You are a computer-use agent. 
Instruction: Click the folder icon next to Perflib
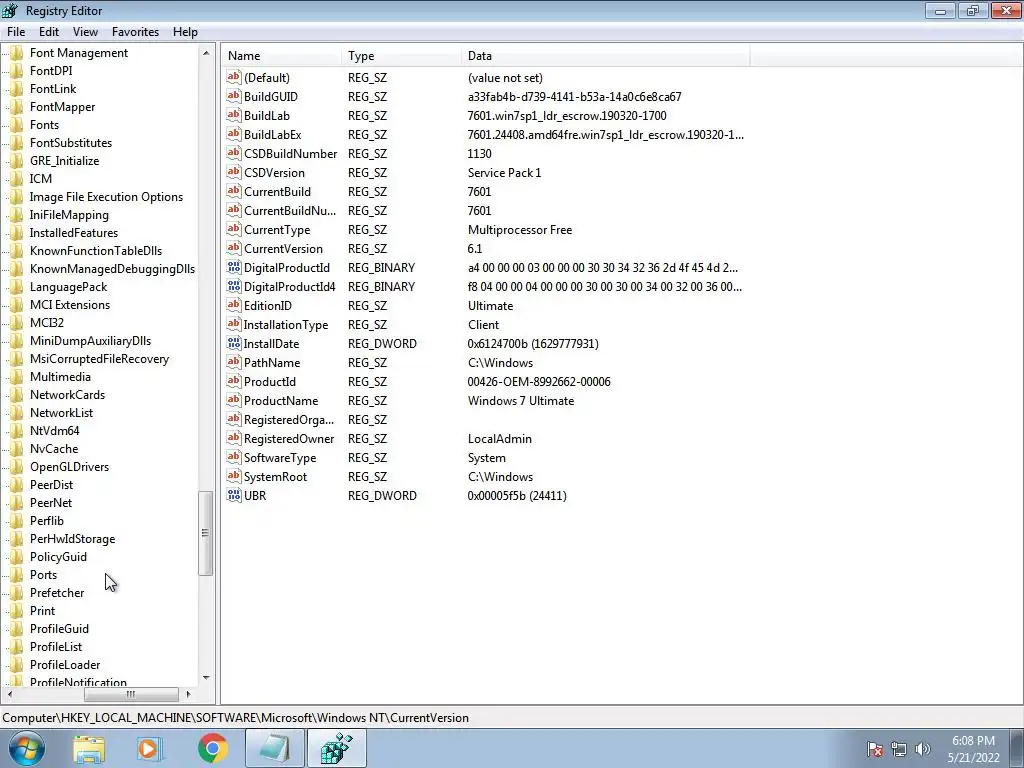pyautogui.click(x=17, y=520)
